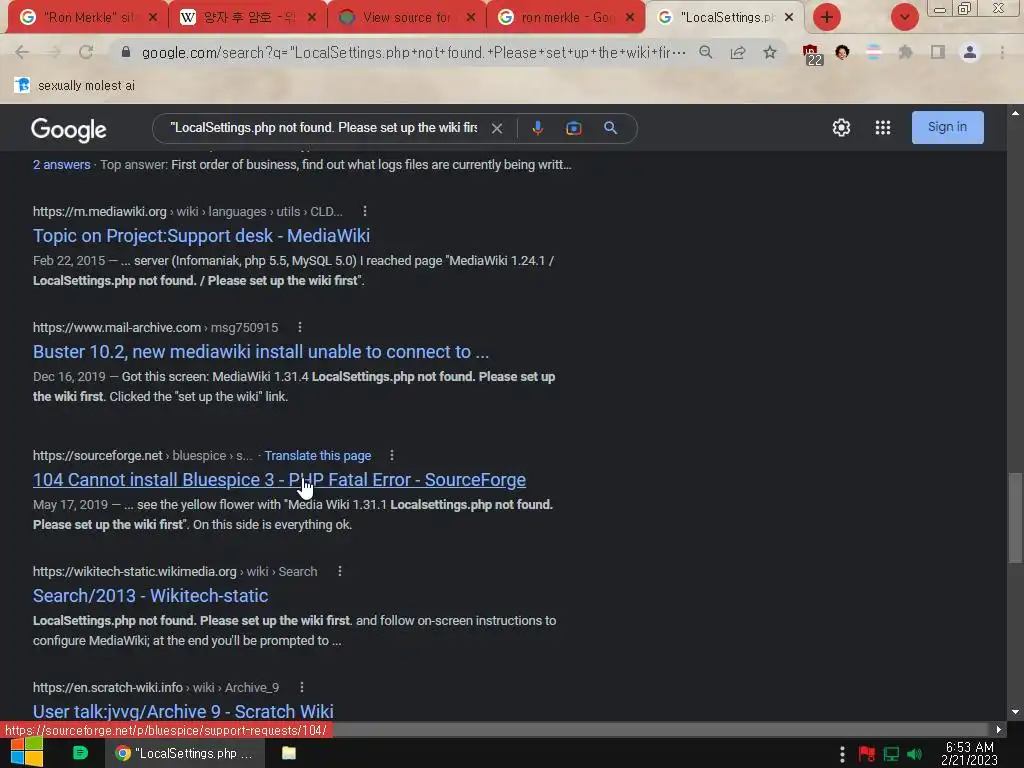Image resolution: width=1024 pixels, height=768 pixels.
Task: Reload the page with the refresh icon
Action: point(86,52)
